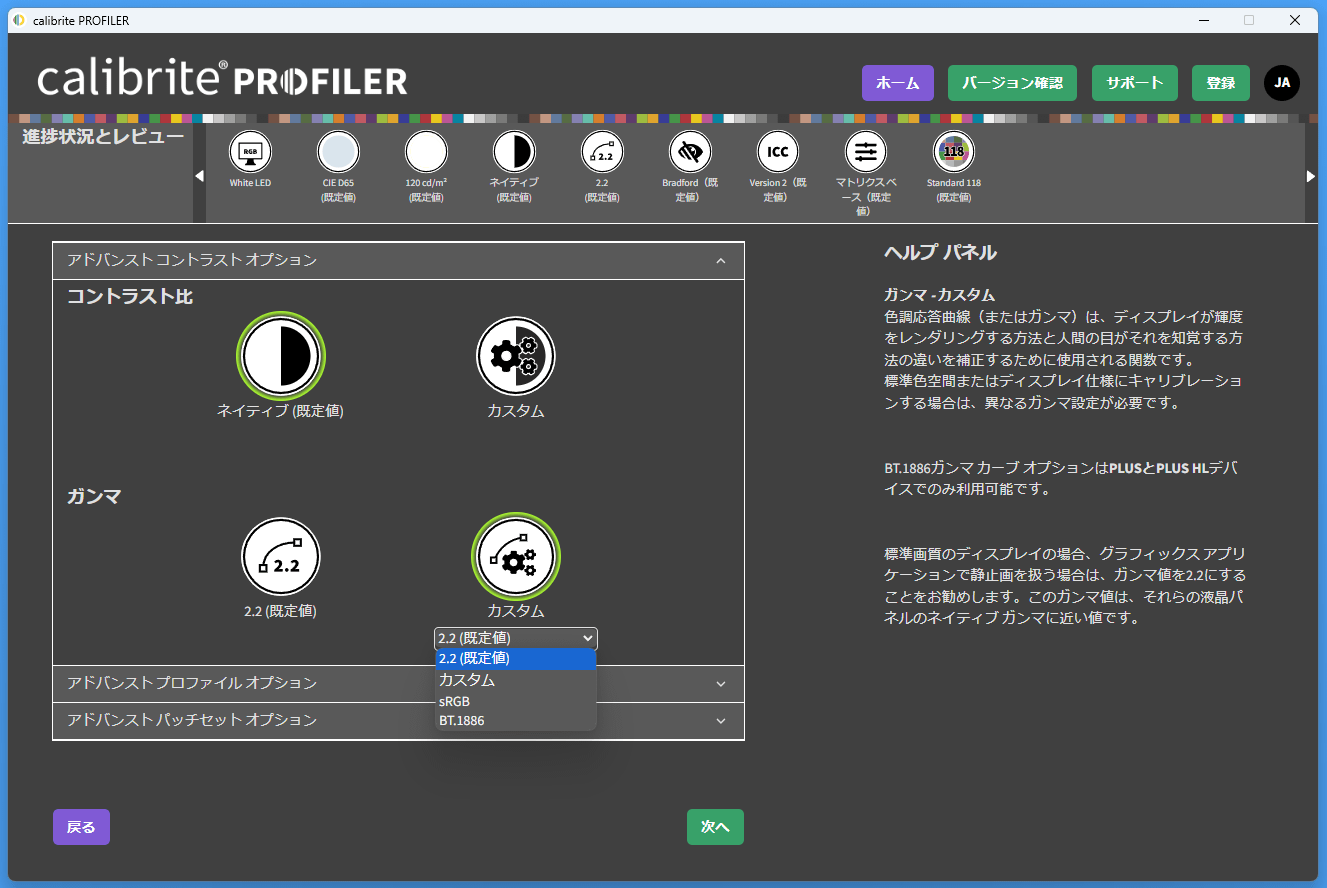Select 2.2 (既定値) gamma option
The image size is (1327, 888).
pos(280,556)
